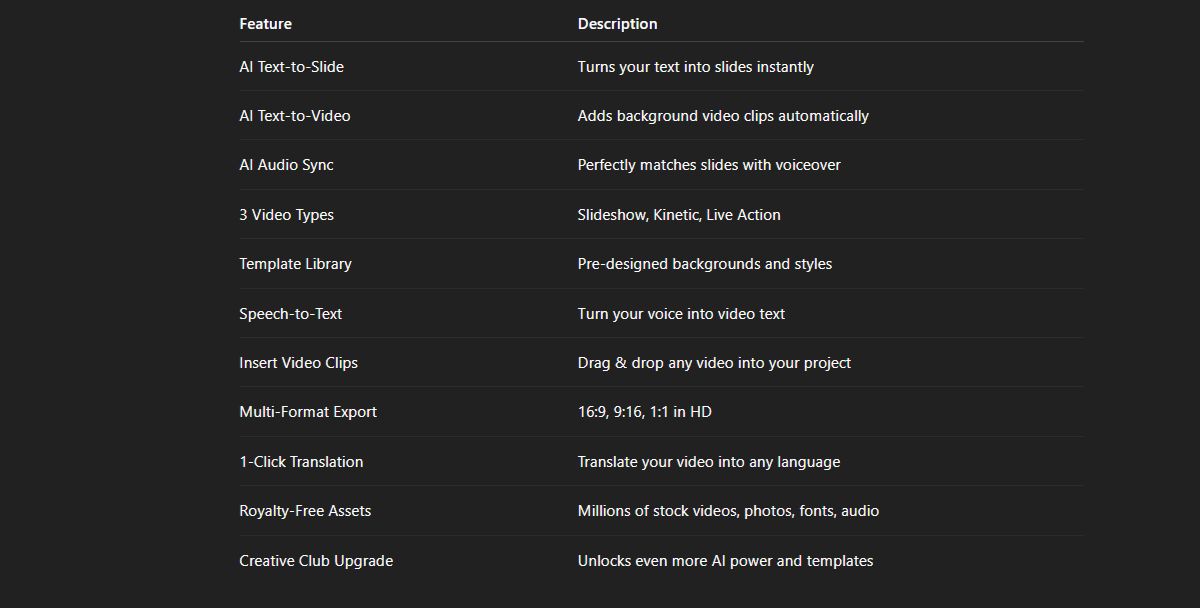Image resolution: width=1200 pixels, height=608 pixels.
Task: Select the Template Library feature cell
Action: (296, 264)
